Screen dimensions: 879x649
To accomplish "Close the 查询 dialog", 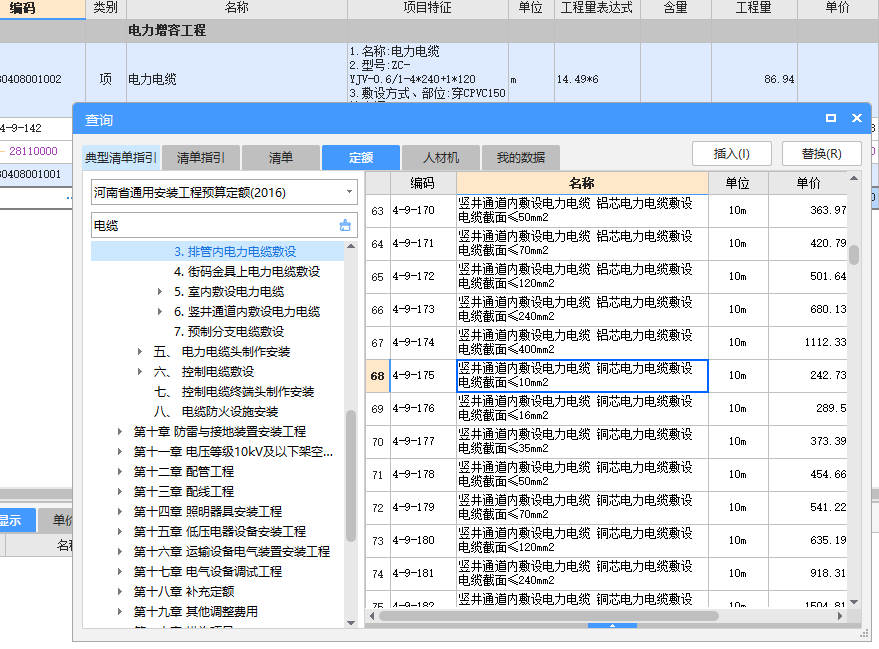I will coord(857,118).
